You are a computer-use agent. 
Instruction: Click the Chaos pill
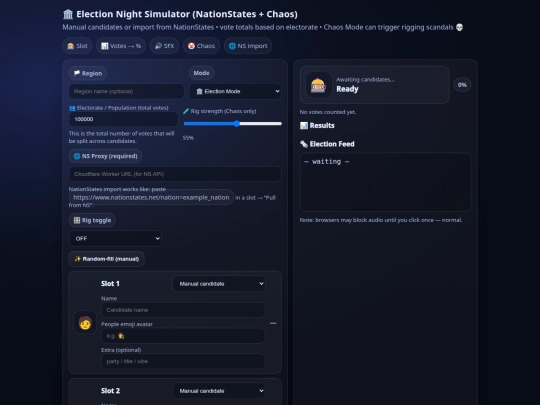pos(201,46)
